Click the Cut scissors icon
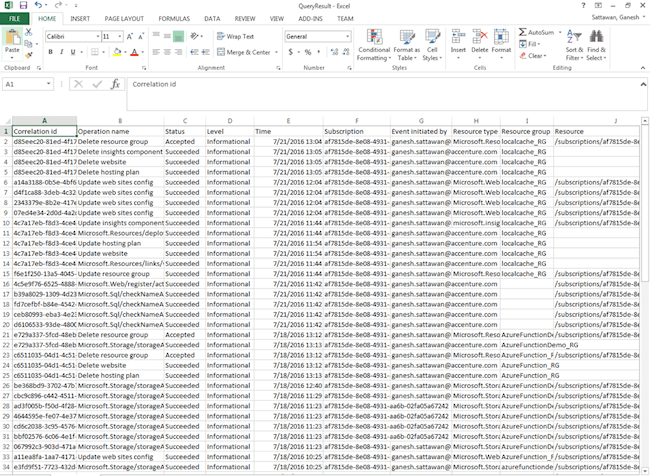Viewport: 650px width, 476px height. [28, 32]
